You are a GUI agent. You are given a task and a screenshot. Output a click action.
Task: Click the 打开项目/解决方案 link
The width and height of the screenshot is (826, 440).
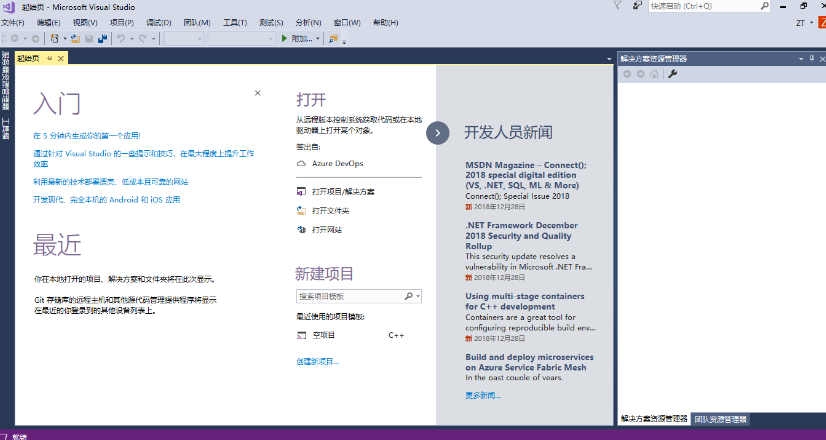[342, 191]
